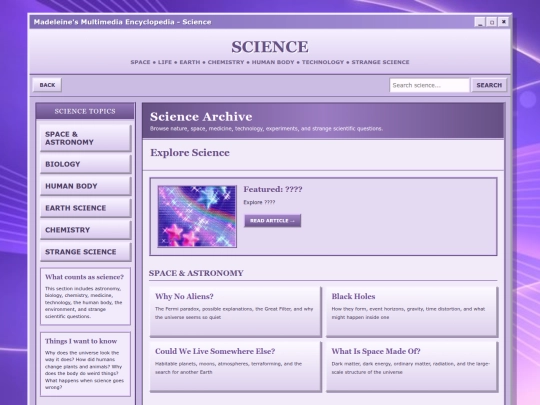This screenshot has width=540, height=405.
Task: Select Space & Astronomy sidebar topic
Action: click(86, 138)
